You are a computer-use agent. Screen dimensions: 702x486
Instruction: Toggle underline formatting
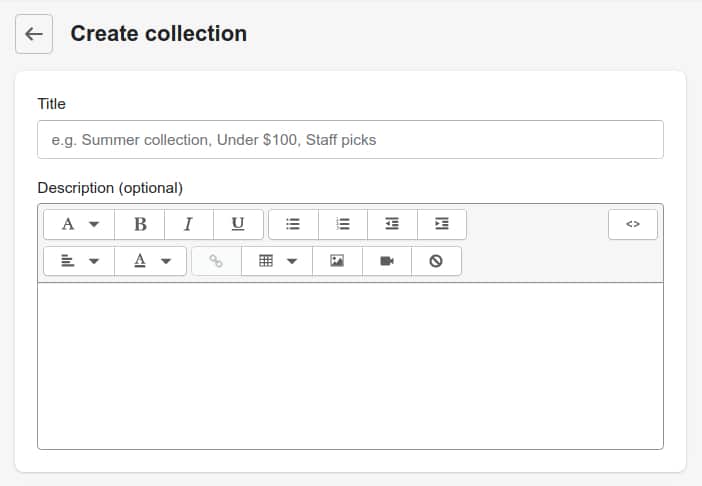tap(238, 224)
